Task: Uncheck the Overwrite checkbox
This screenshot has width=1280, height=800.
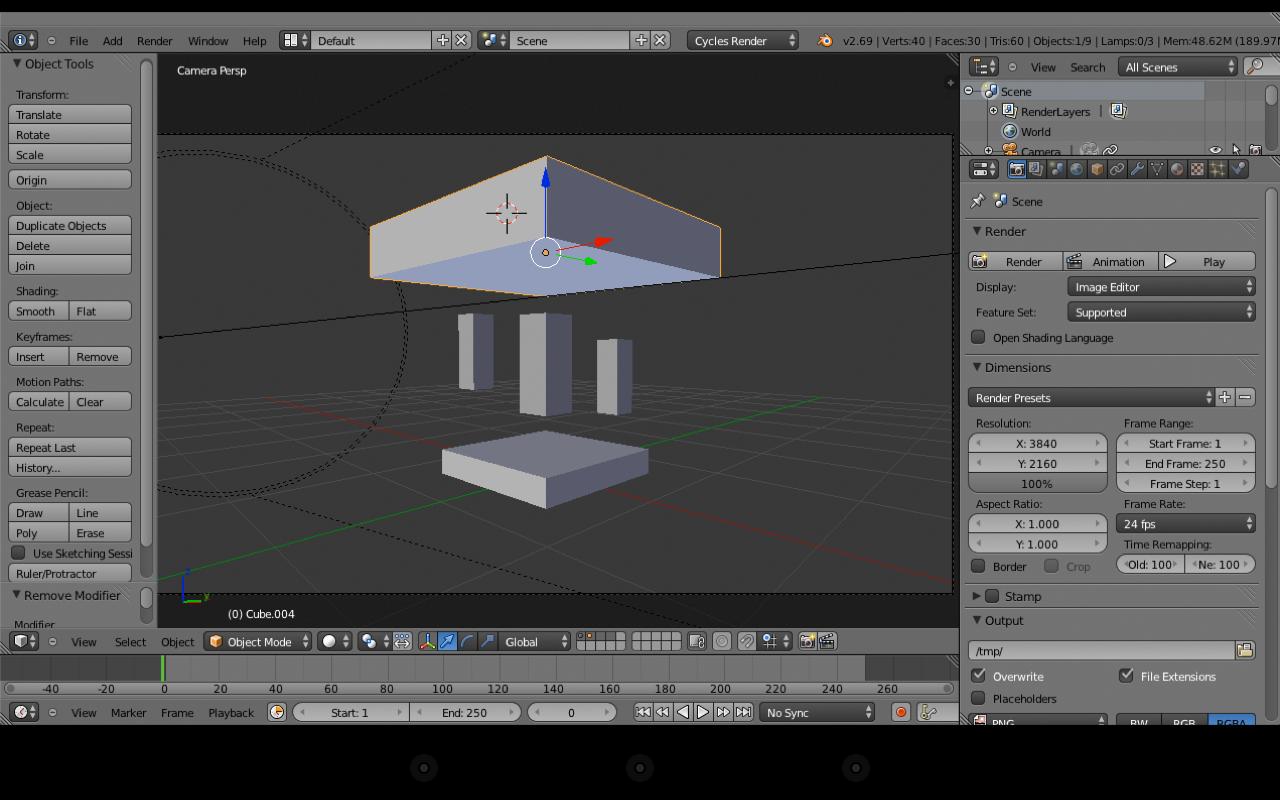Action: pyautogui.click(x=979, y=676)
